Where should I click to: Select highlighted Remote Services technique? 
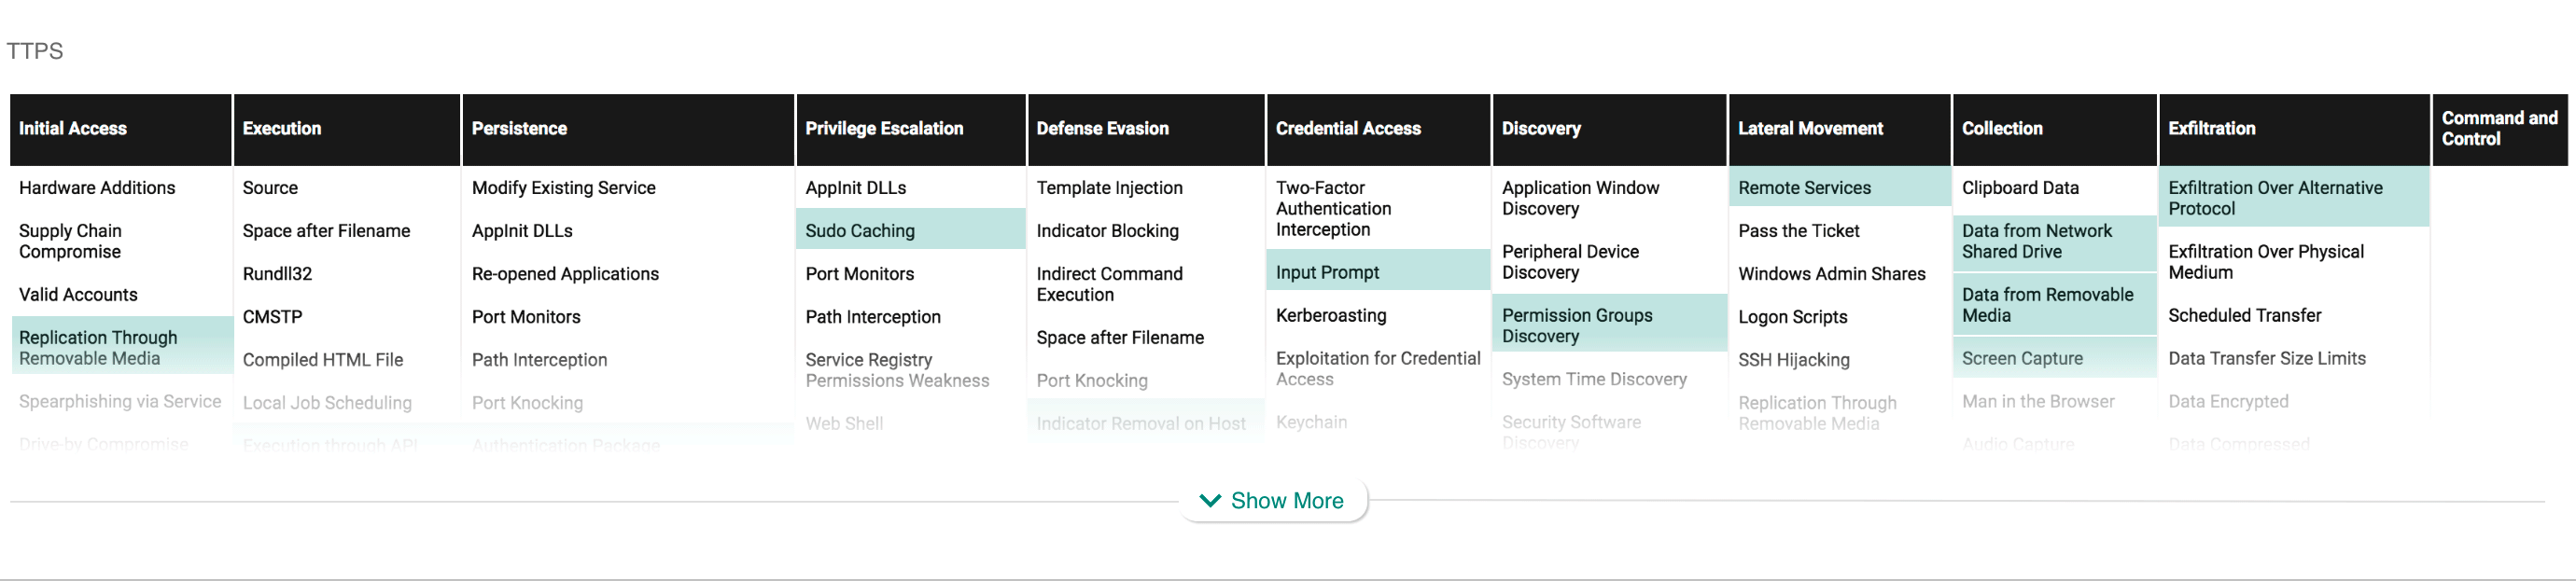coord(1840,187)
